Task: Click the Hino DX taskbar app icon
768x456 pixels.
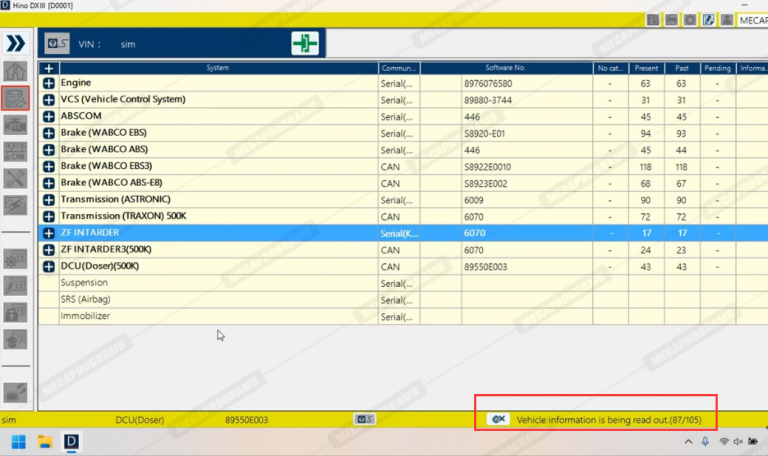Action: 71,442
